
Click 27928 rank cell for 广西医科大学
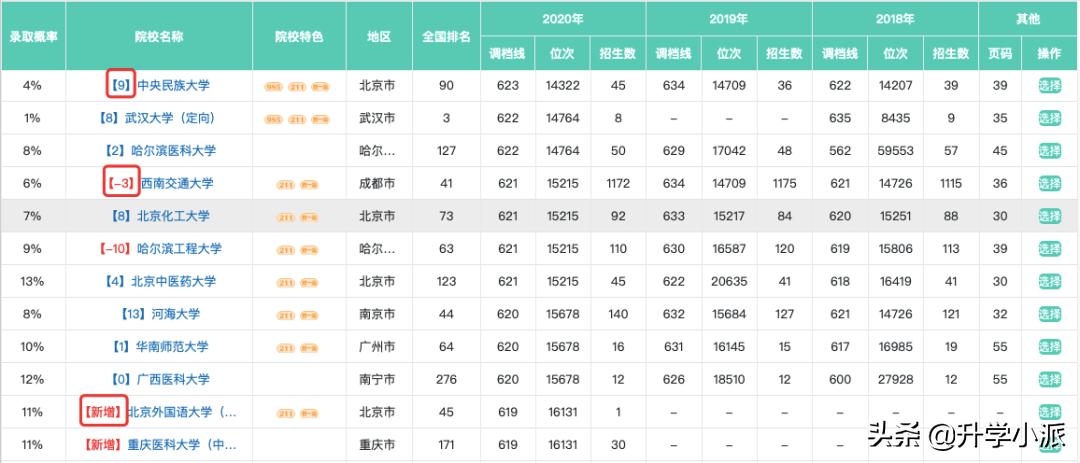895,379
